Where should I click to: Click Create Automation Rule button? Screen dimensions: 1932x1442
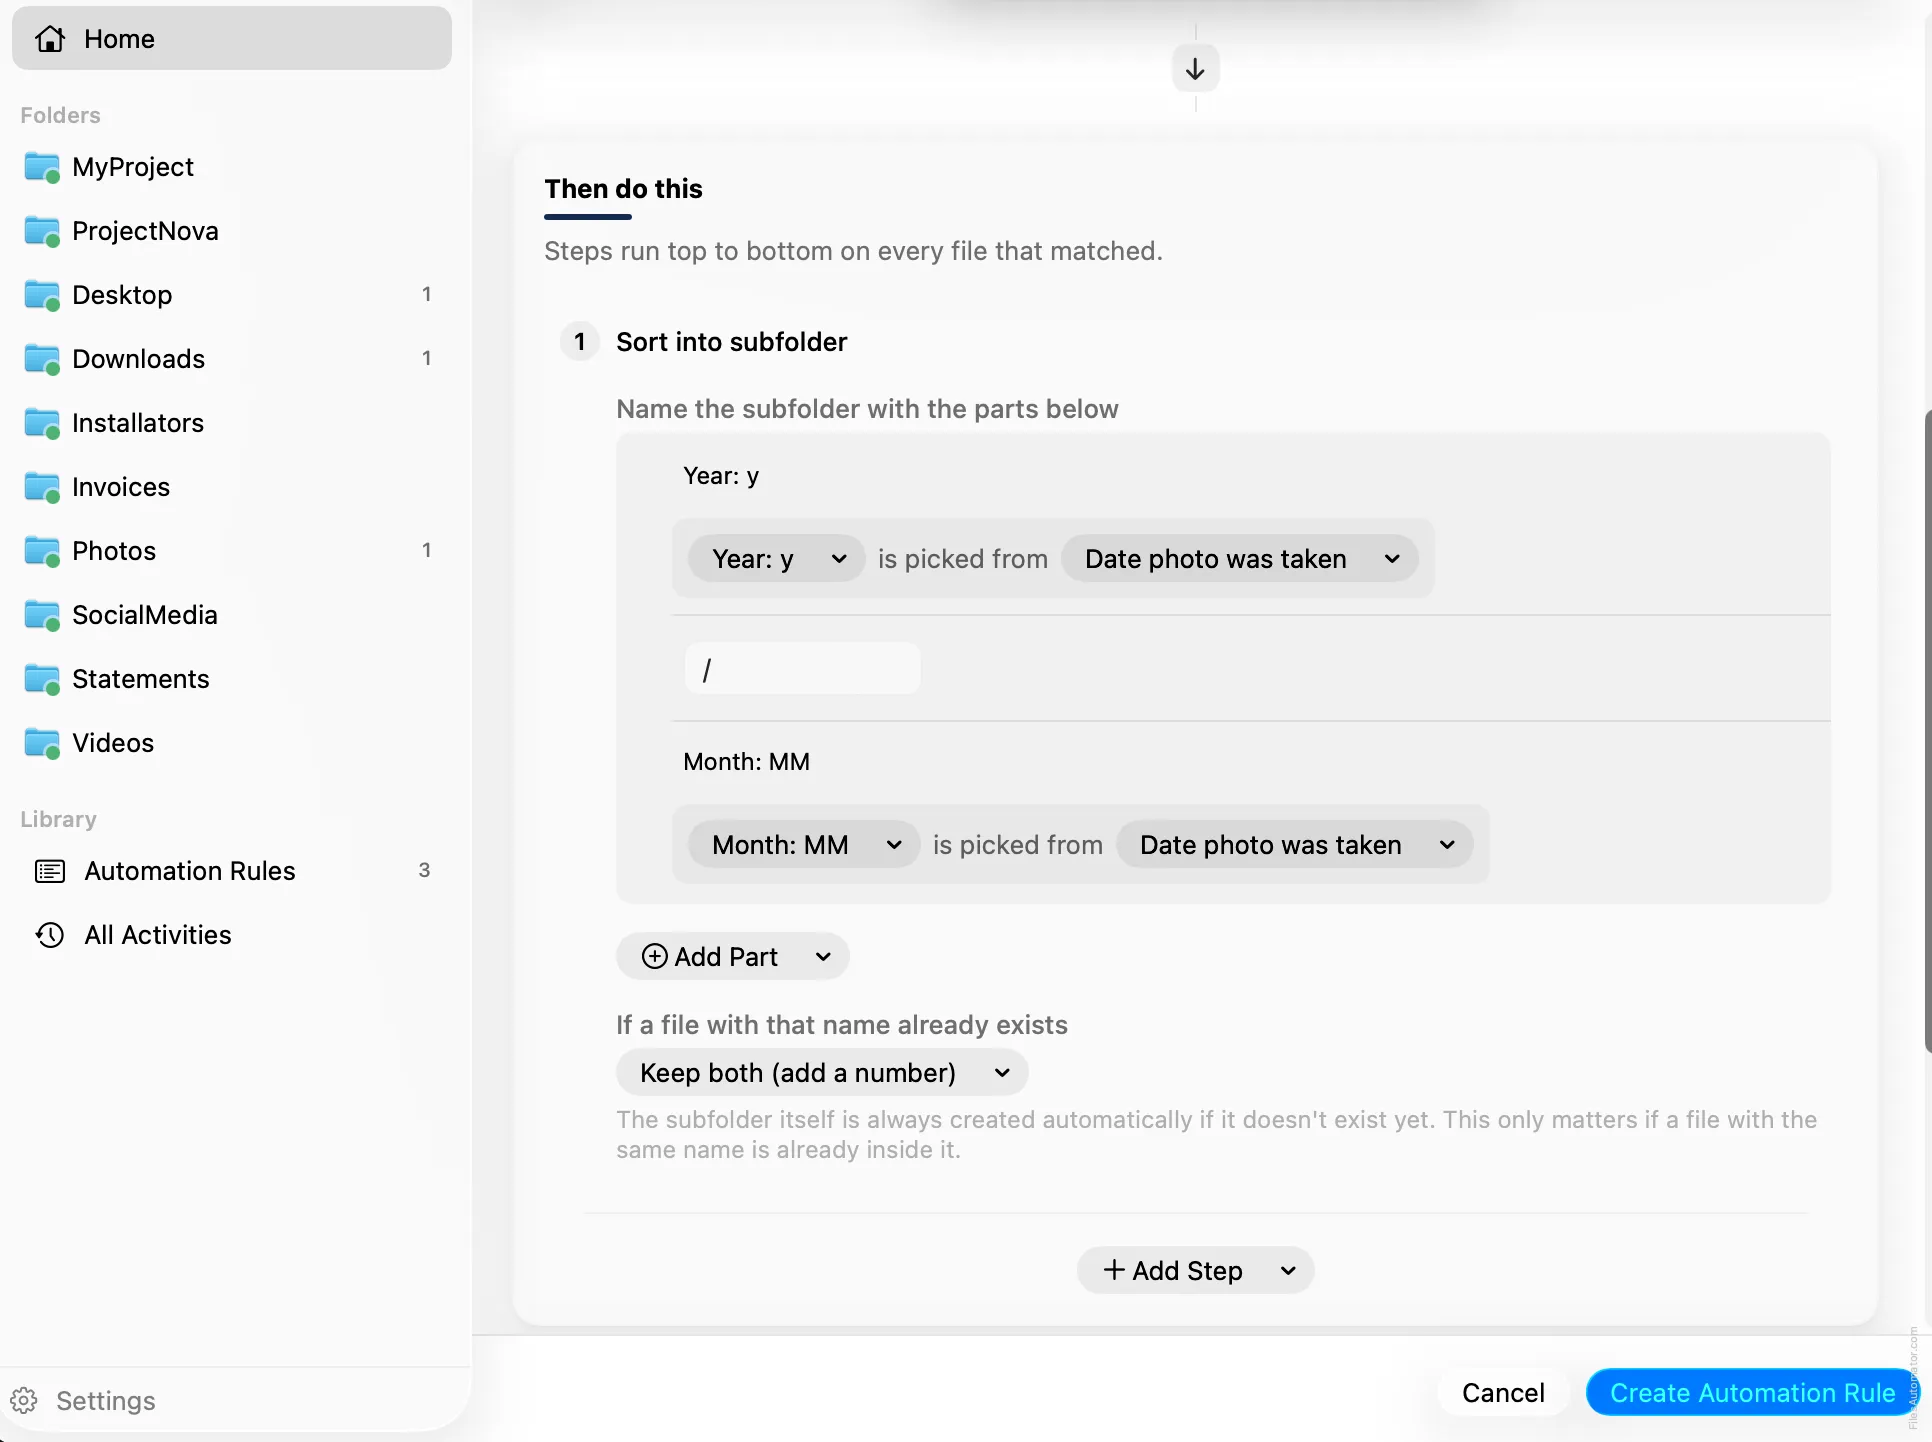tap(1752, 1393)
